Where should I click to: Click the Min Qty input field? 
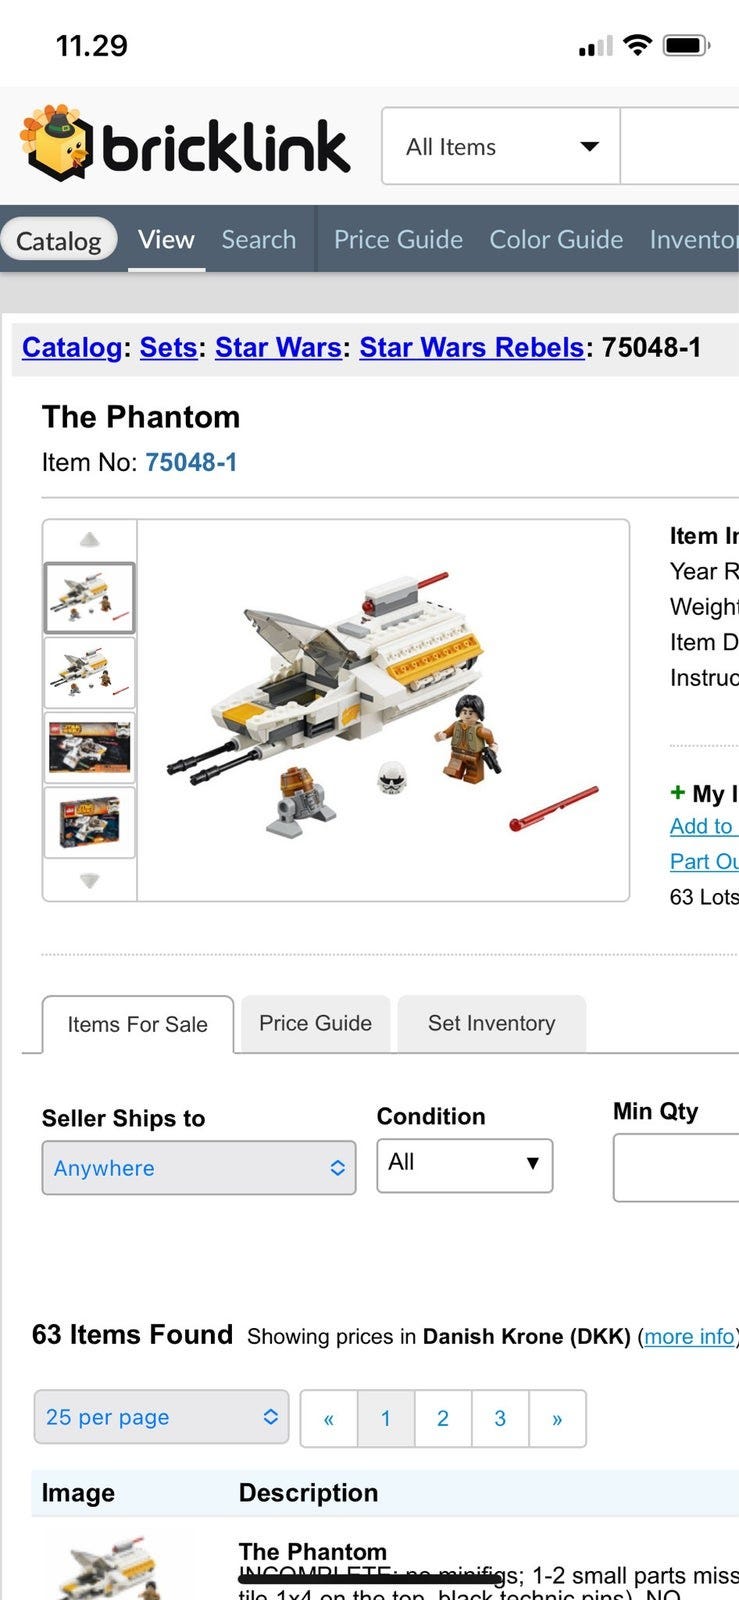click(676, 1167)
